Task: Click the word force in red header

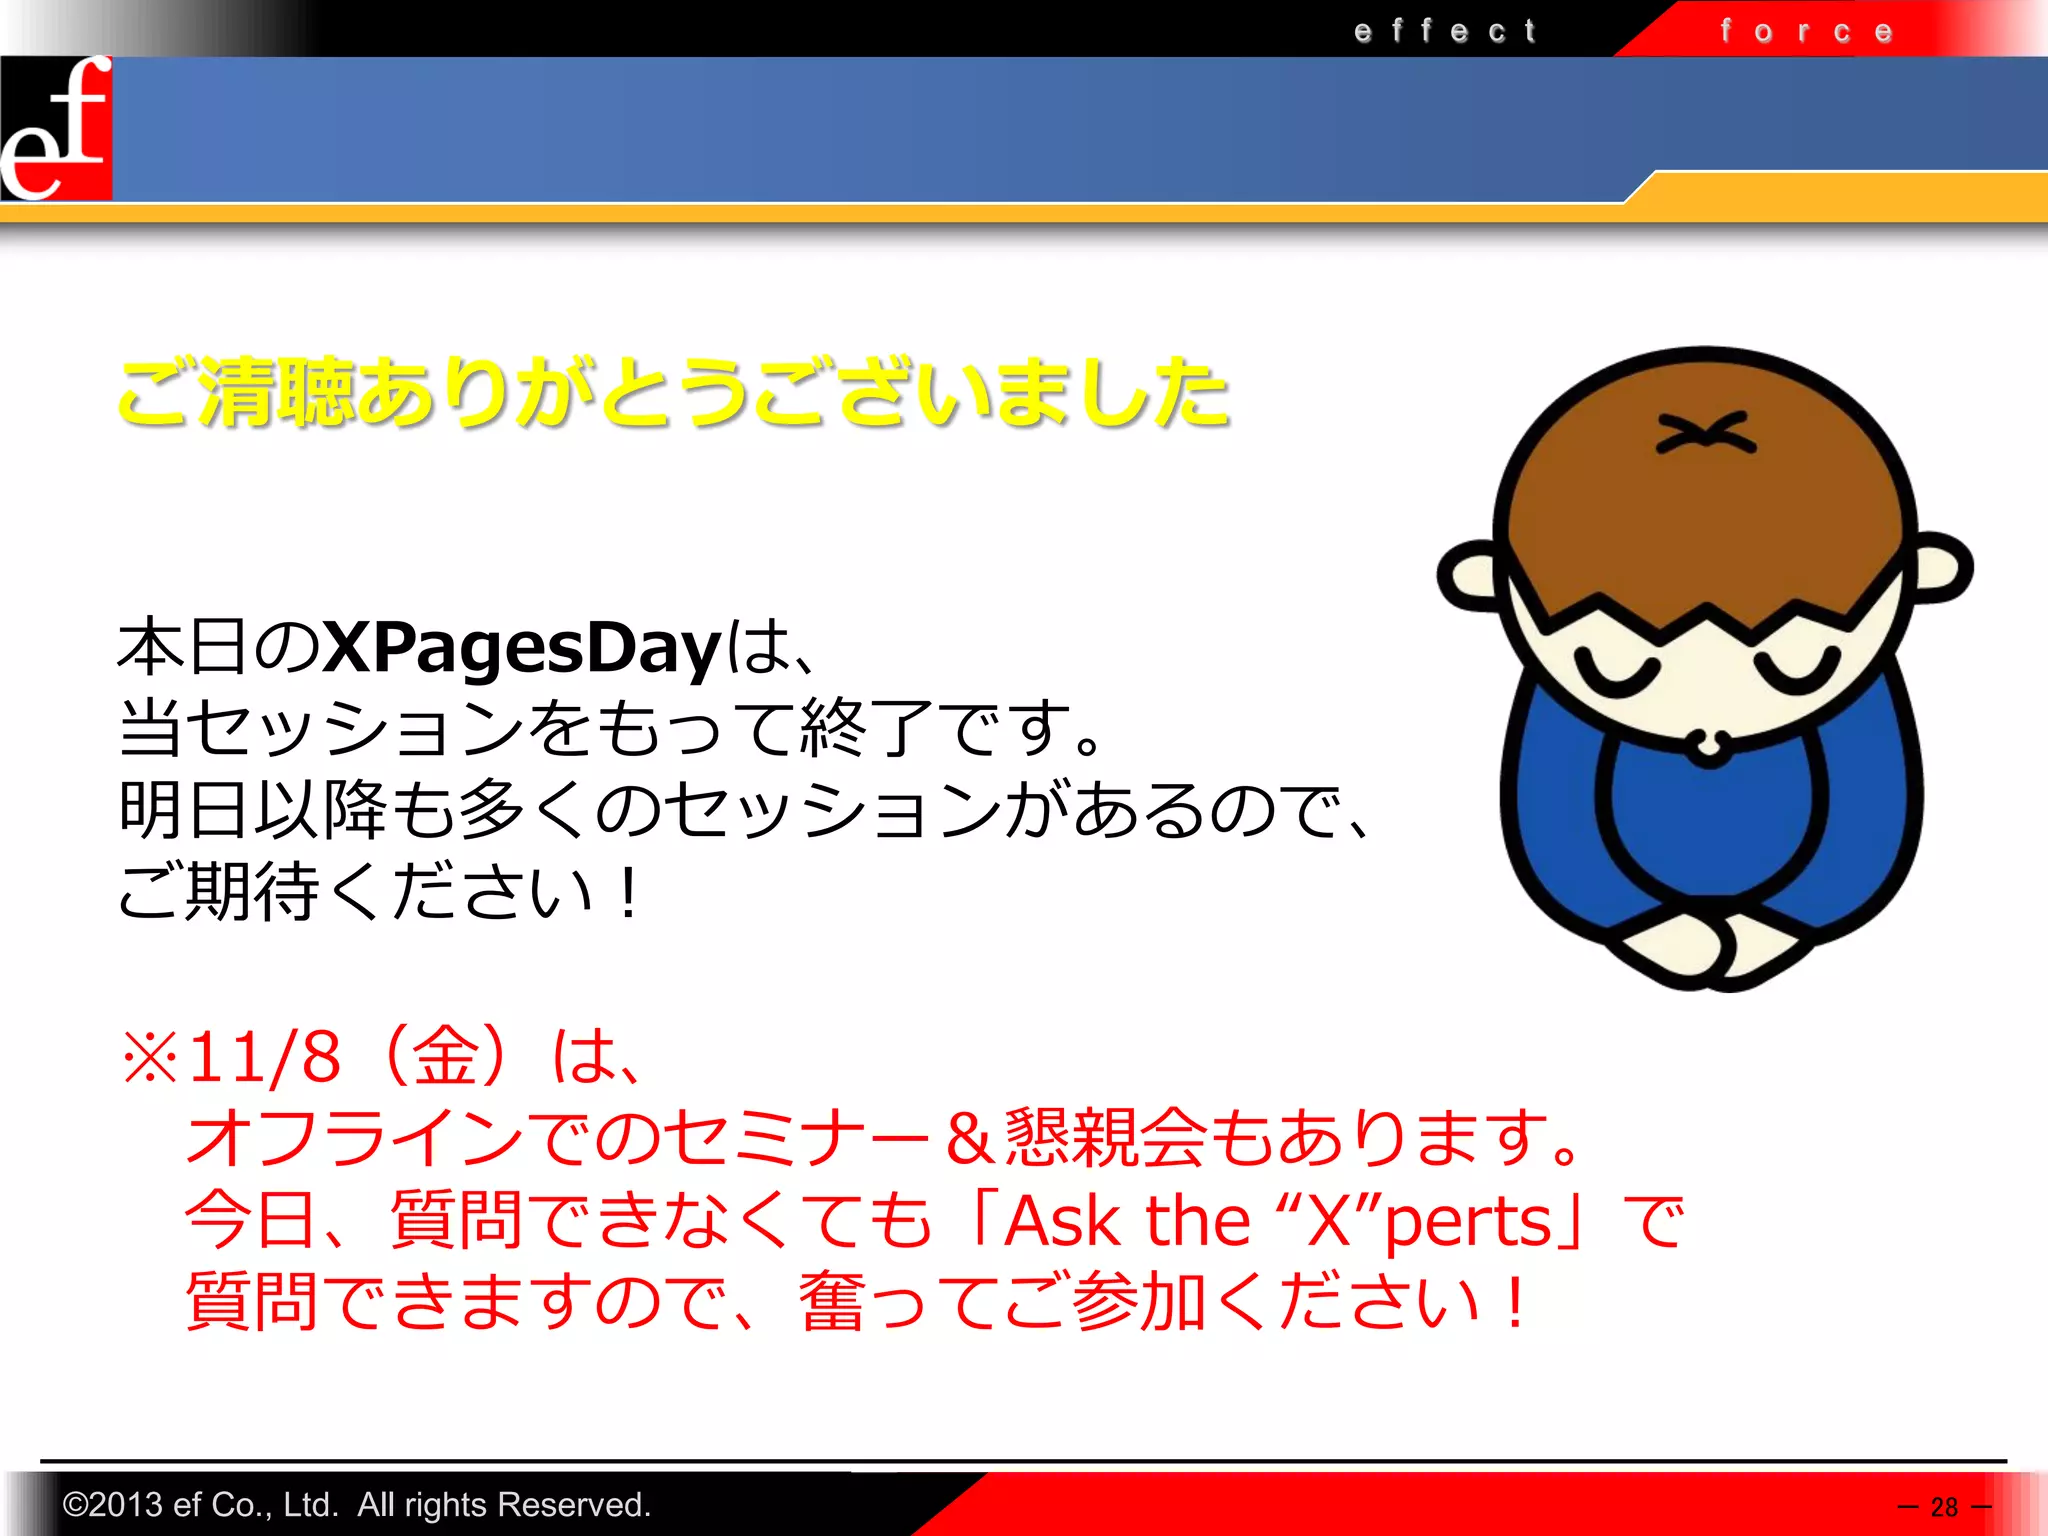Action: [x=1806, y=31]
